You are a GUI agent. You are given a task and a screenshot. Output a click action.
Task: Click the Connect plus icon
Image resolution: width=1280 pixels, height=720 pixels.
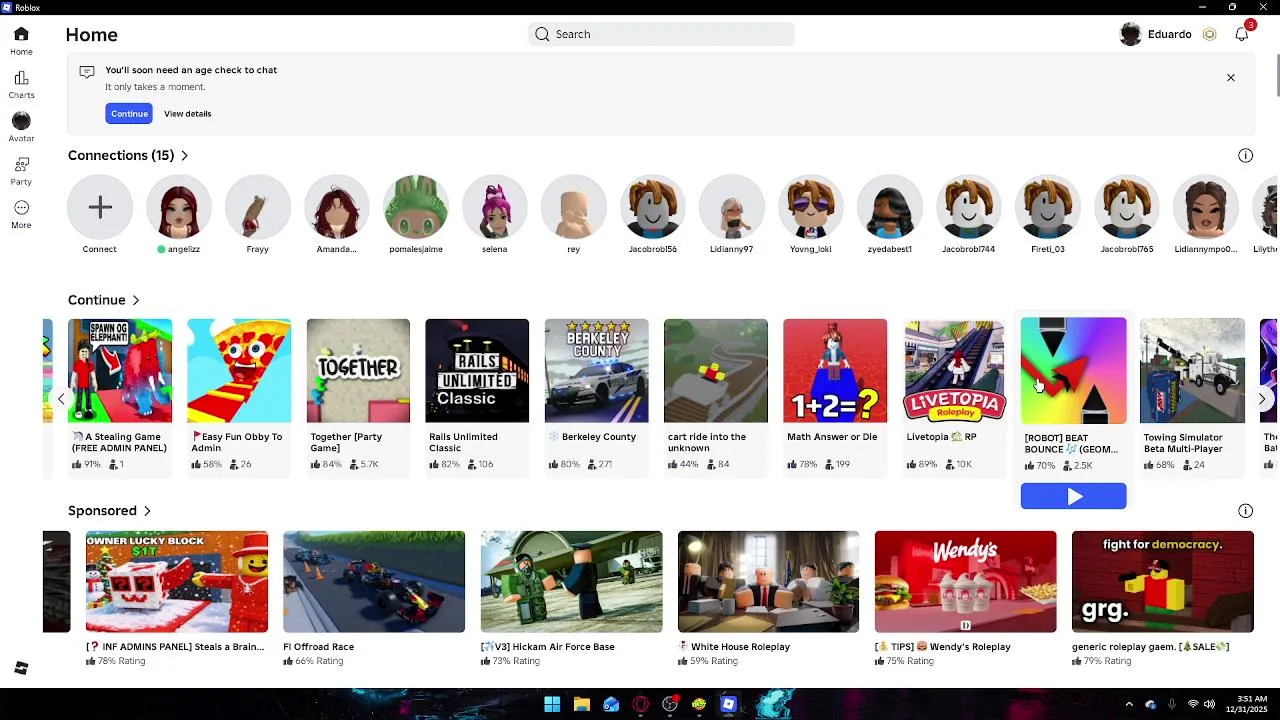pos(100,207)
